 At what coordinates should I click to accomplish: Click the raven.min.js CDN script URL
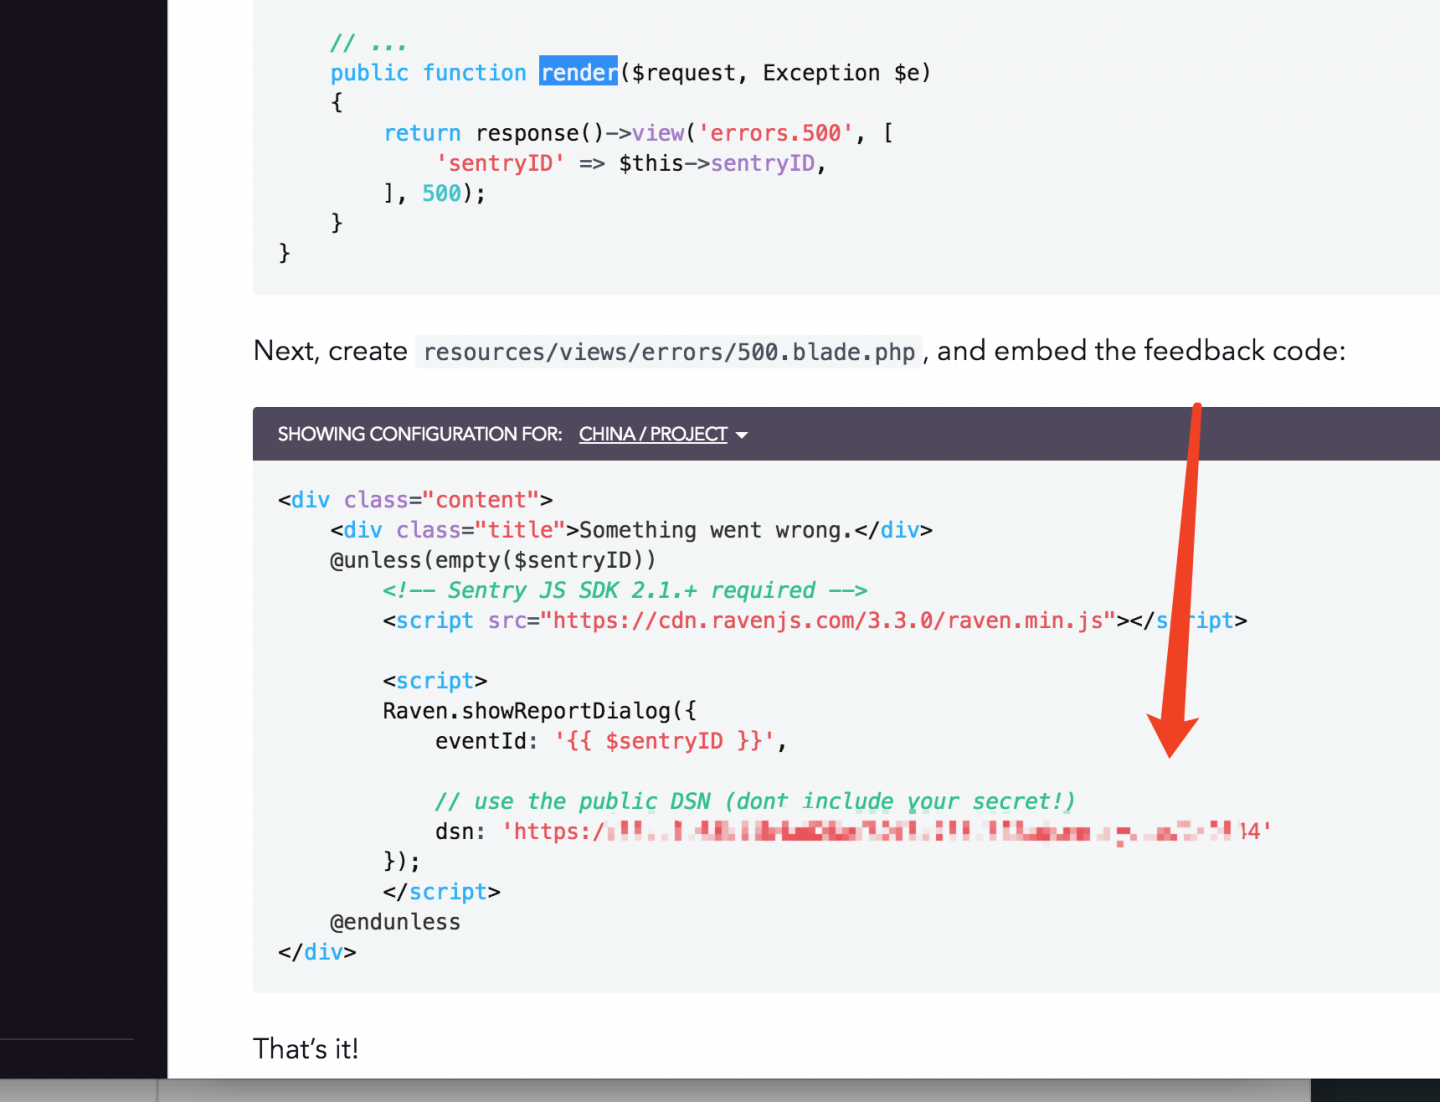827,620
